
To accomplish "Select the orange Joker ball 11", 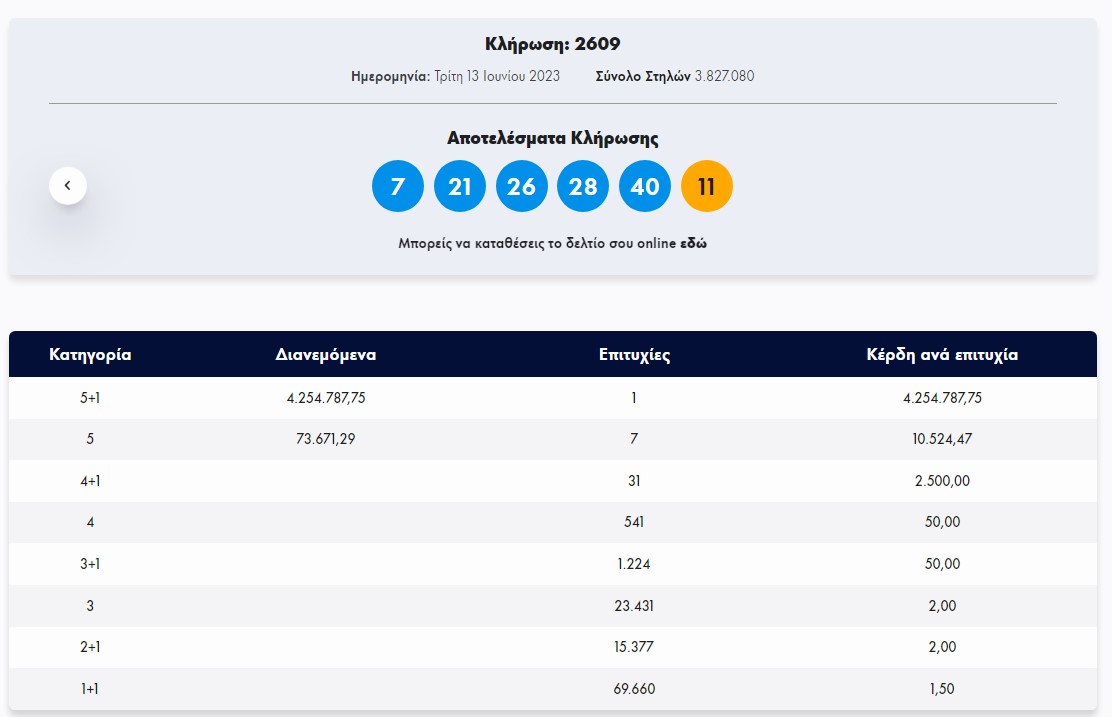I will pos(707,186).
